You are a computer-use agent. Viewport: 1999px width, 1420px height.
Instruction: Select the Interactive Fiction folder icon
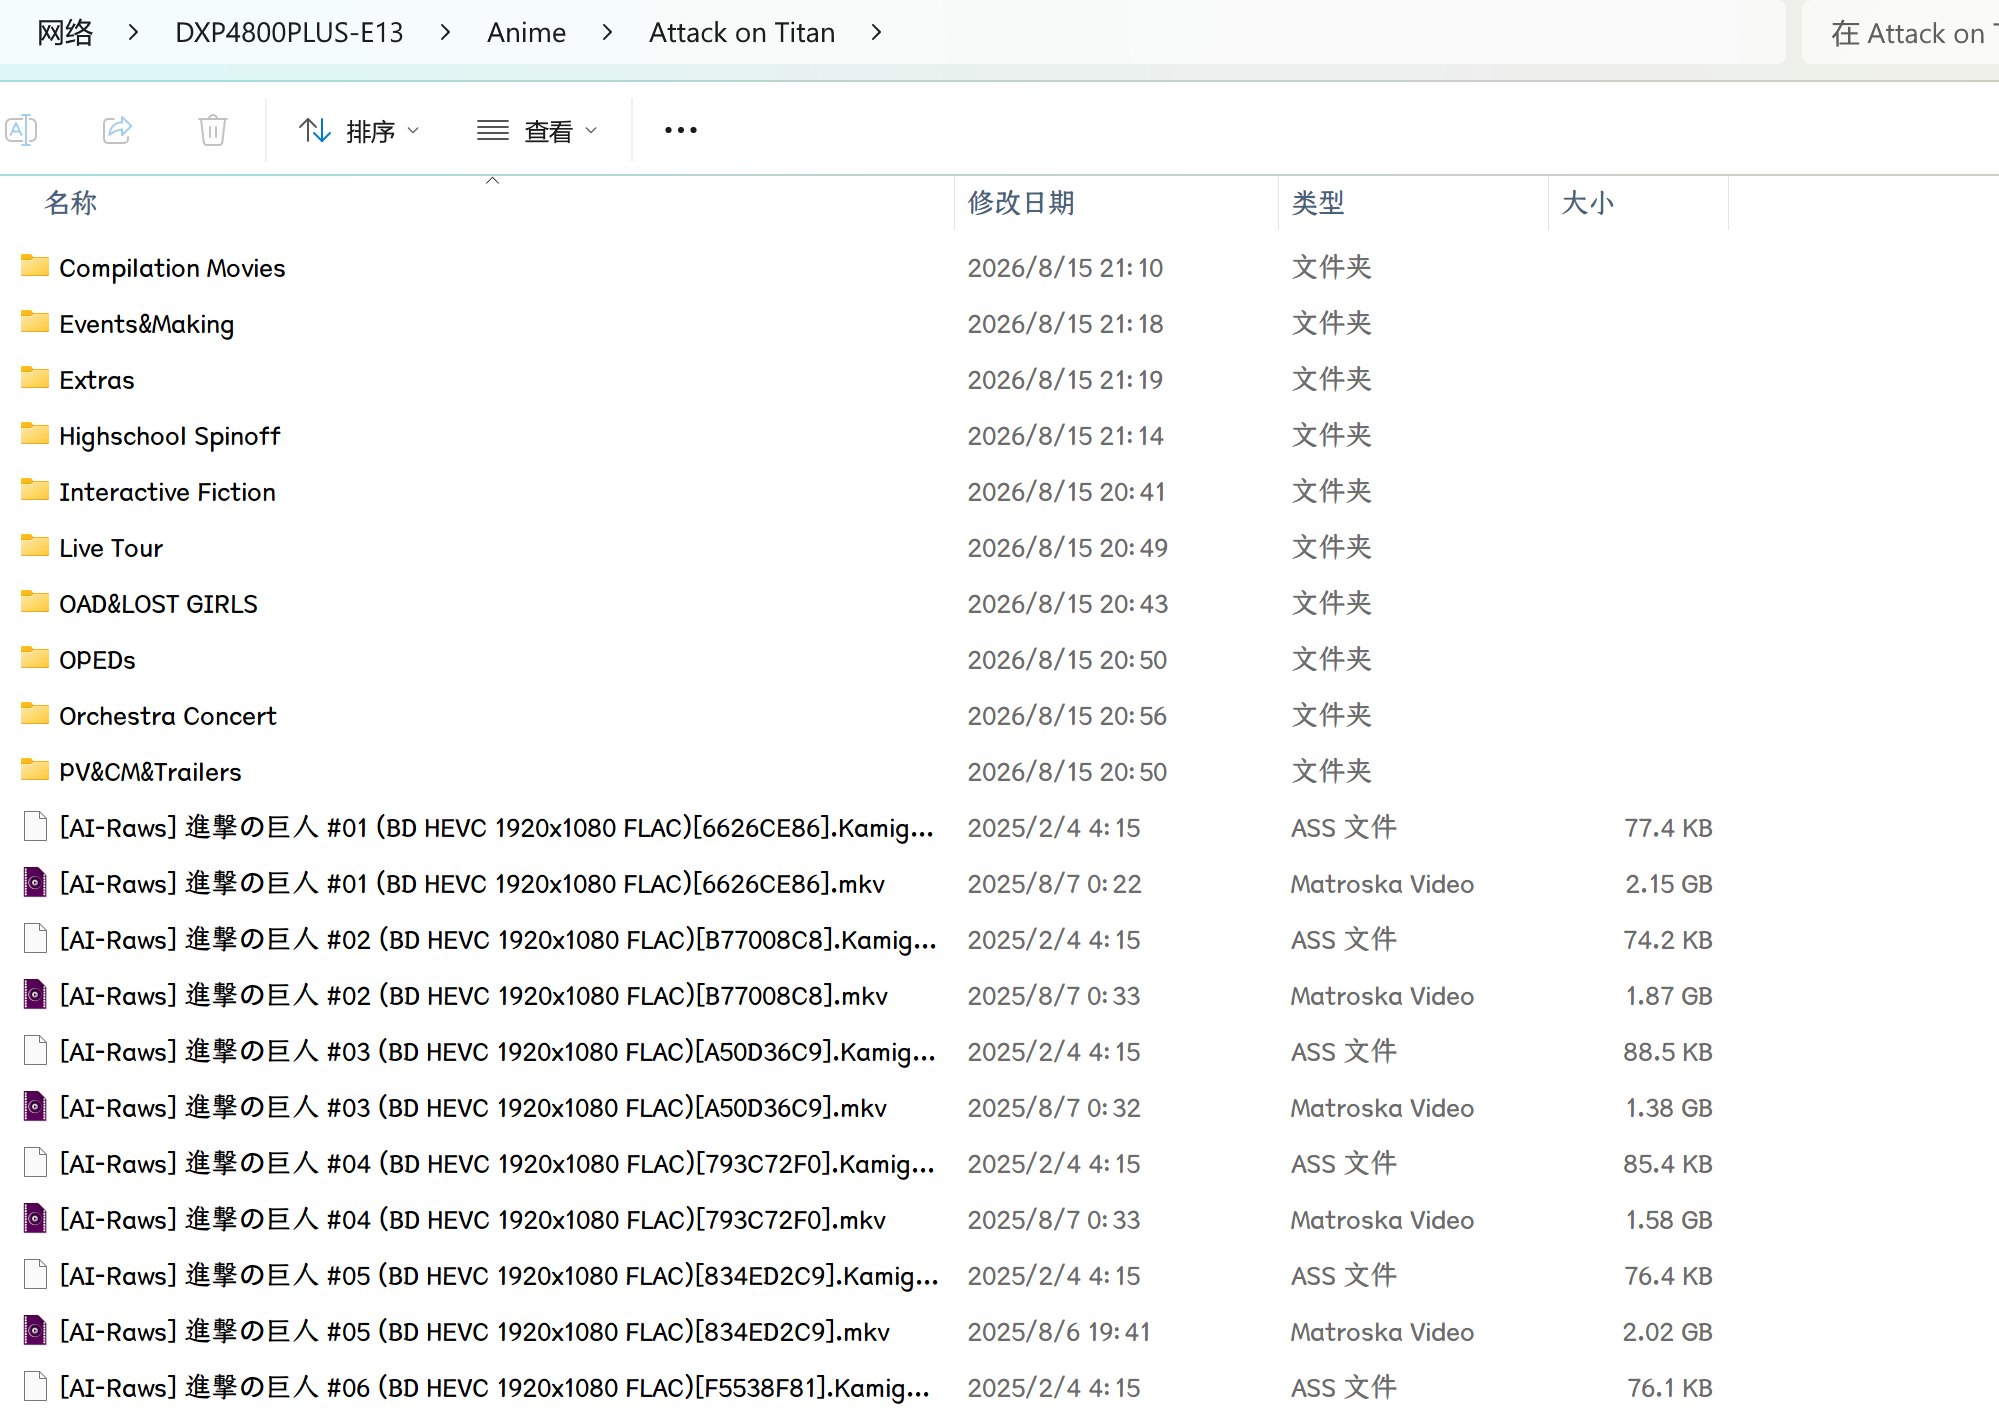click(35, 490)
